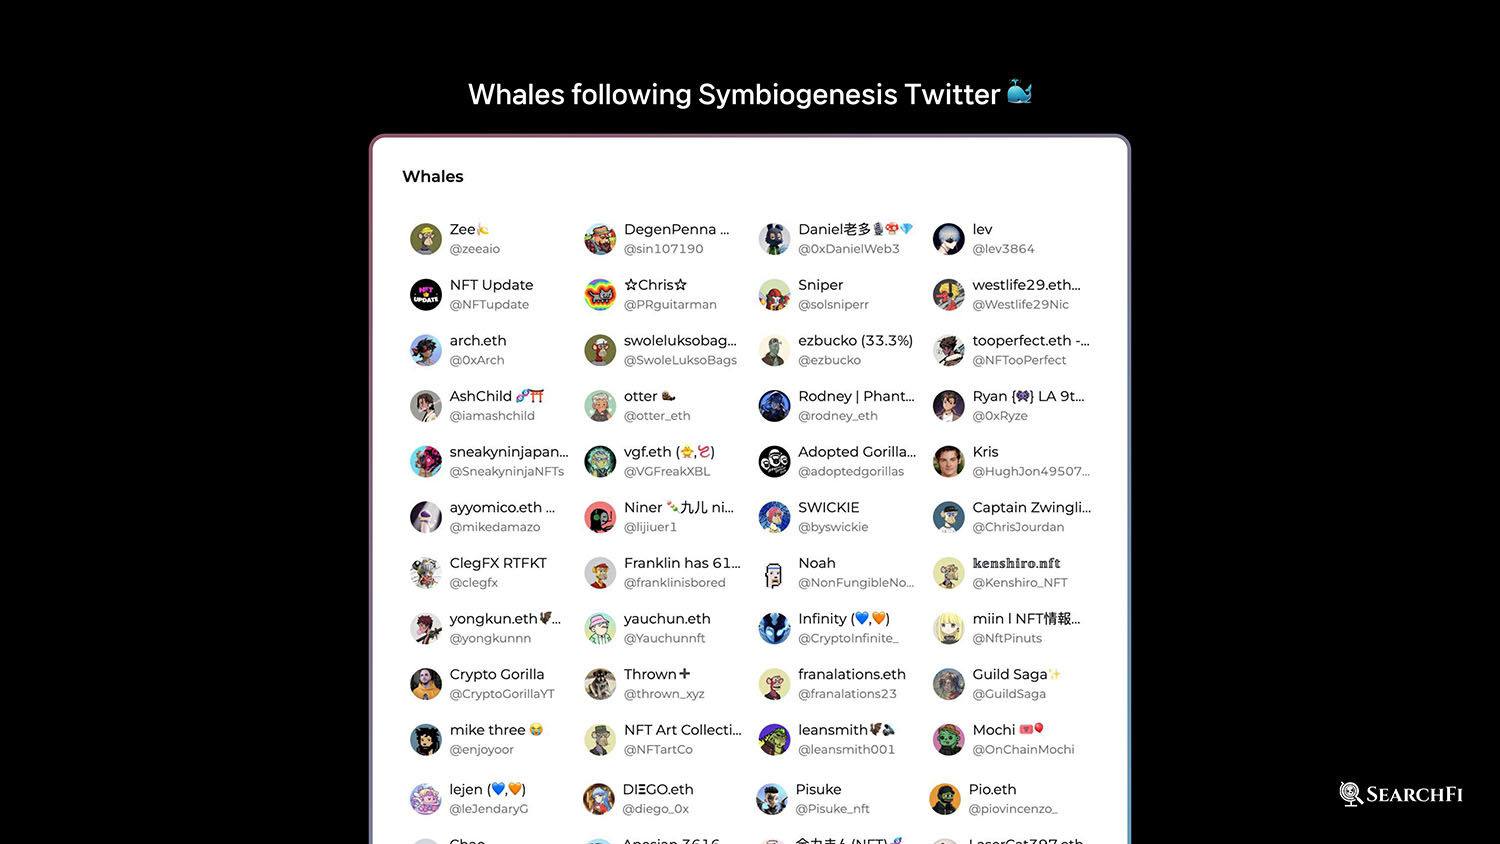This screenshot has width=1500, height=844.
Task: Click the whale emoji in the title
Action: coord(1019,92)
